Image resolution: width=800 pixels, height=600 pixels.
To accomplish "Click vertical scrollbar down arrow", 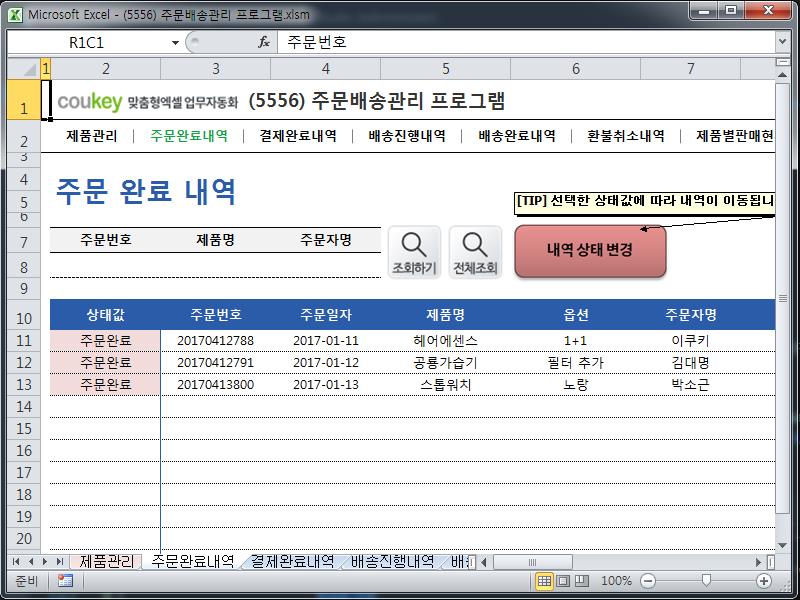I will pyautogui.click(x=782, y=545).
